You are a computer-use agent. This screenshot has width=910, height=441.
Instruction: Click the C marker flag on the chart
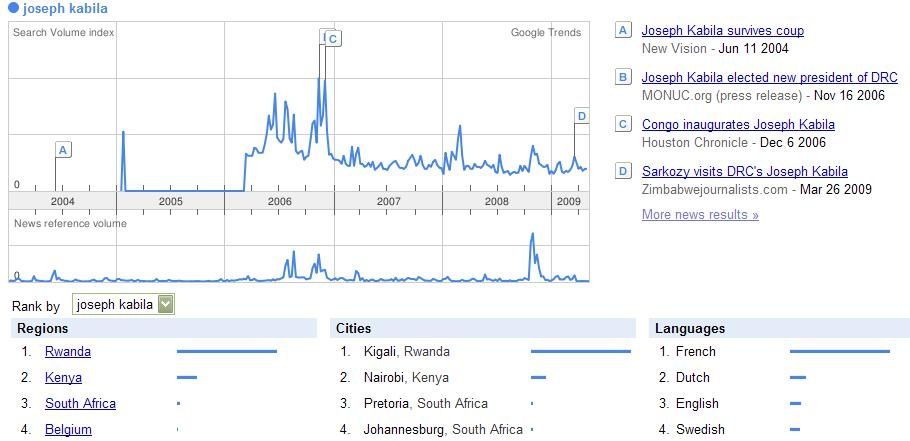pos(333,39)
